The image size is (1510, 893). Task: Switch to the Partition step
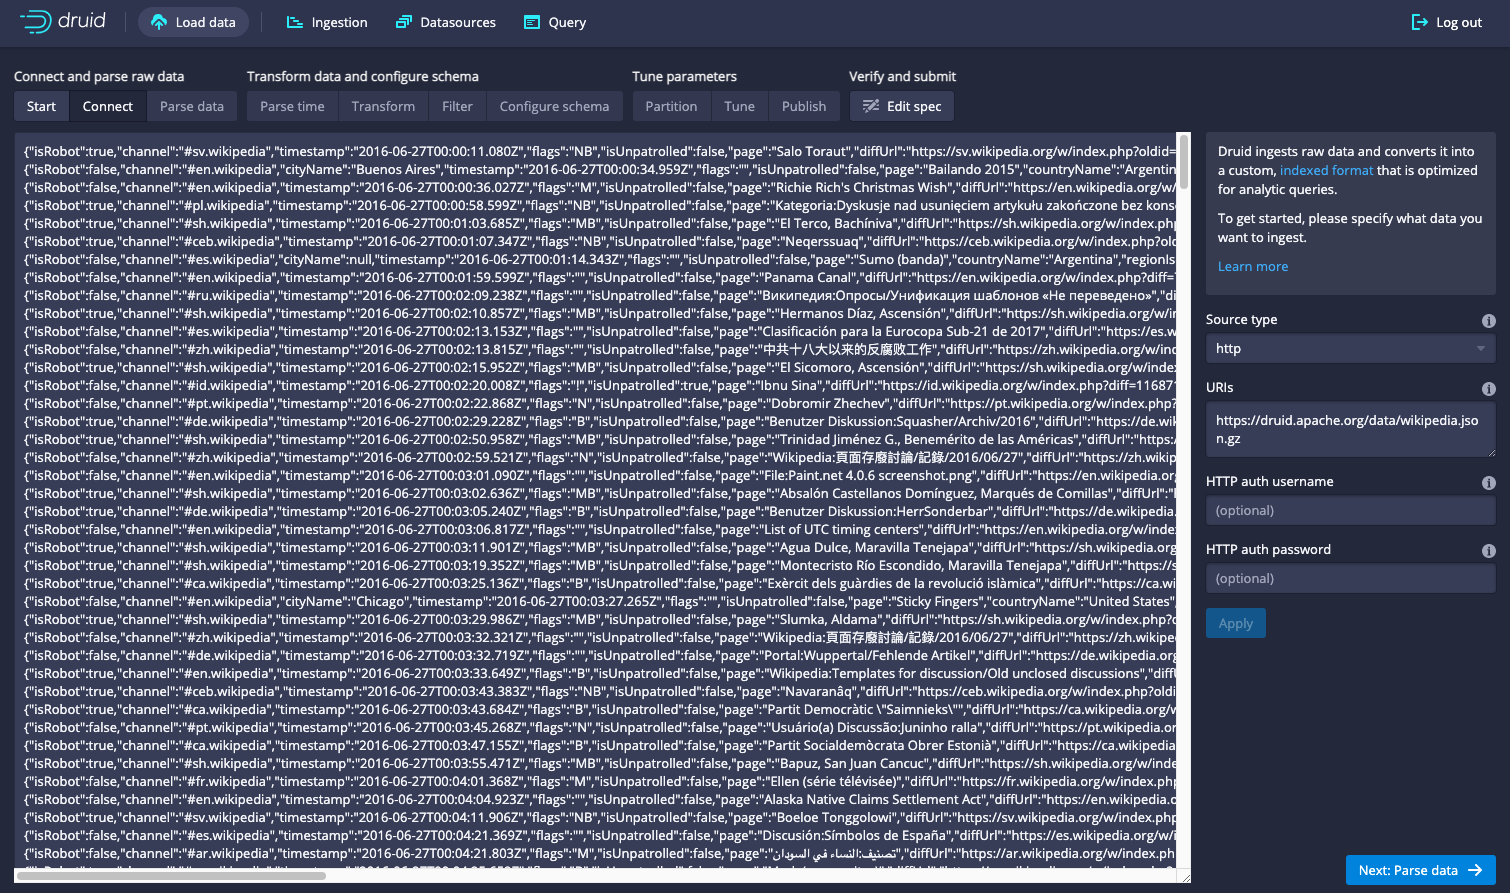[x=671, y=106]
